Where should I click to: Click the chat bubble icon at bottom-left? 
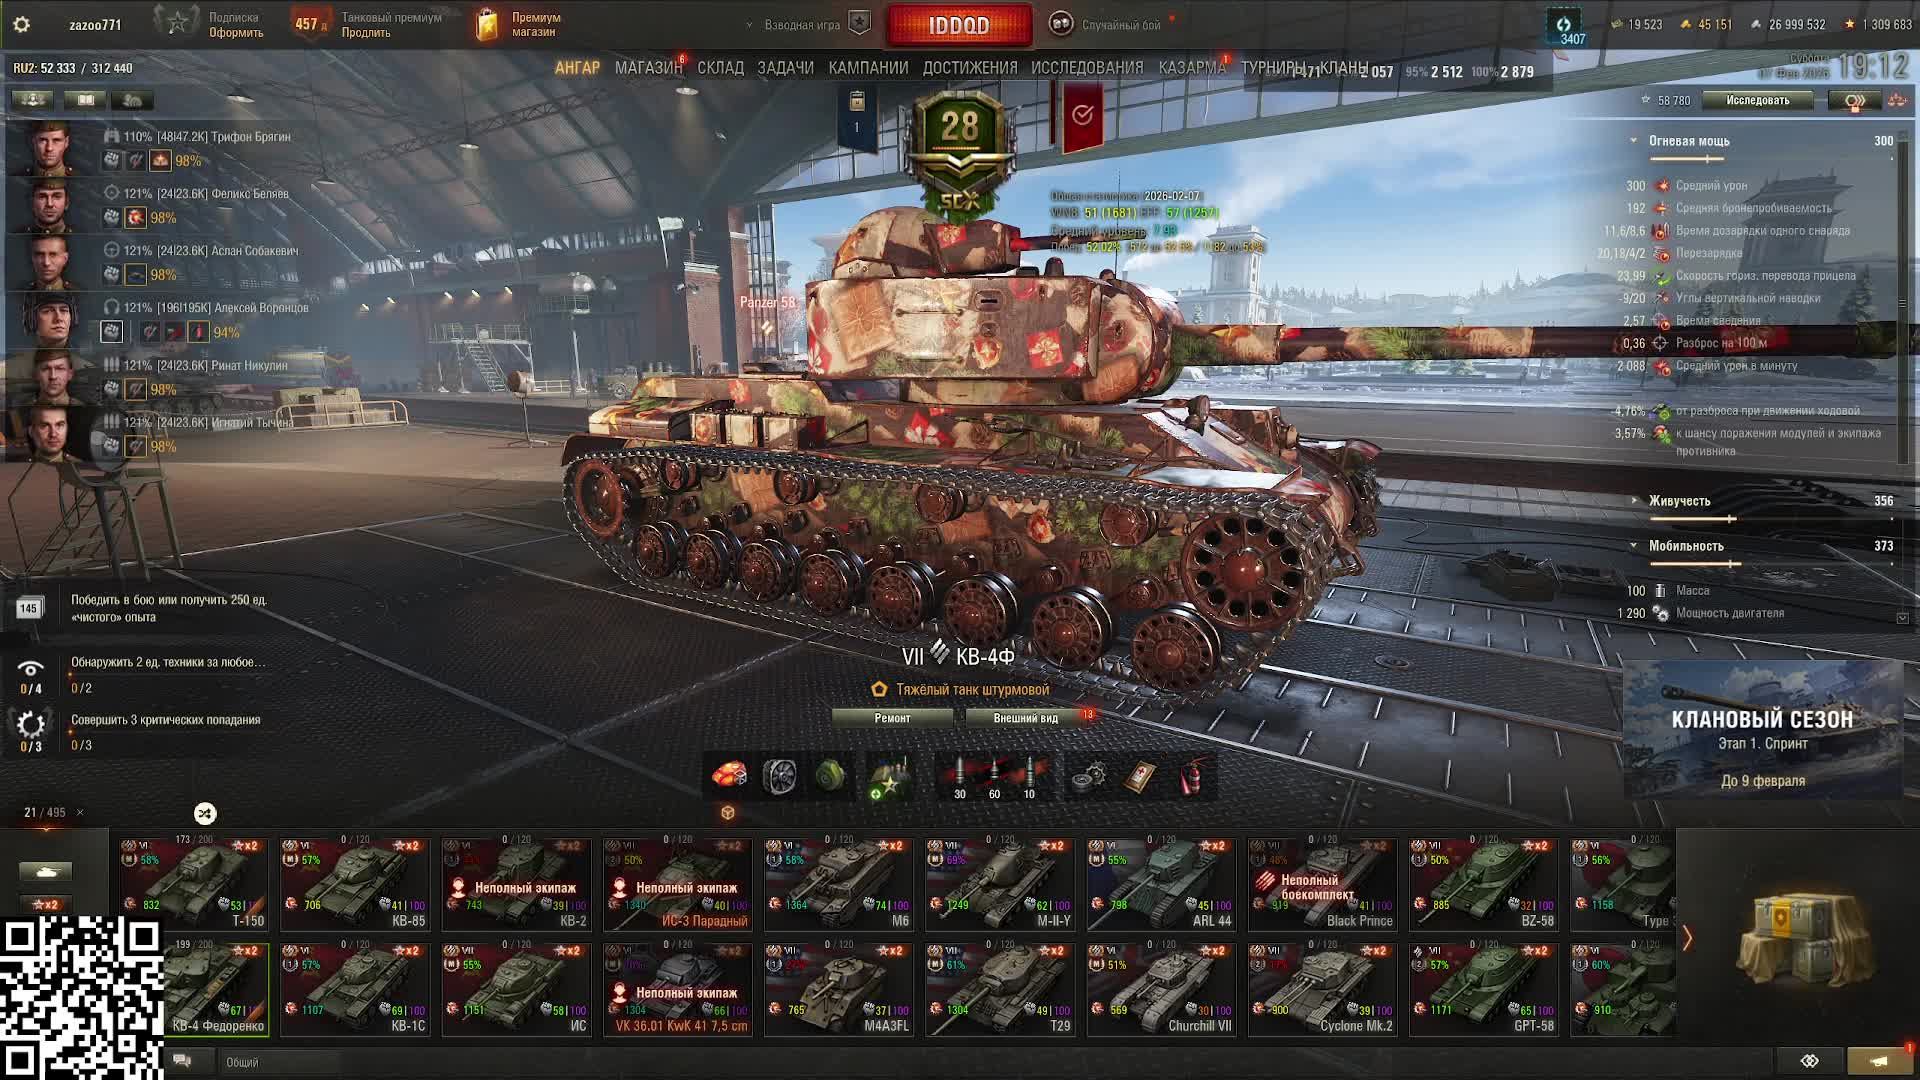pyautogui.click(x=182, y=1061)
